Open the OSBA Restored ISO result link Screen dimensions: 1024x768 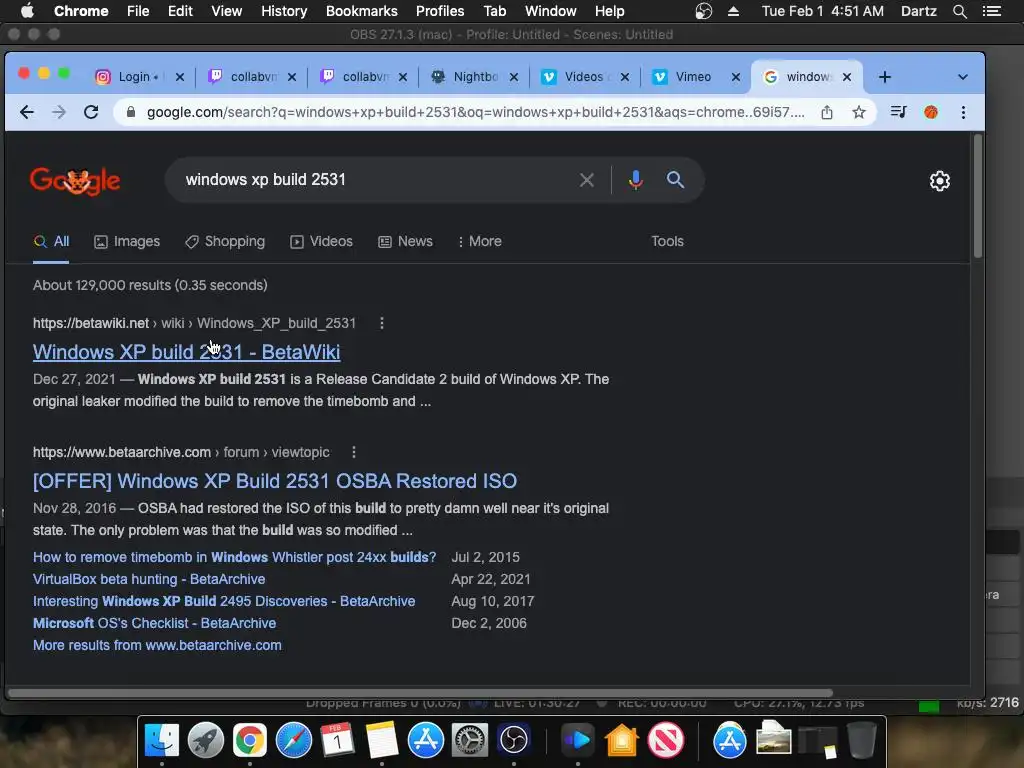(275, 481)
